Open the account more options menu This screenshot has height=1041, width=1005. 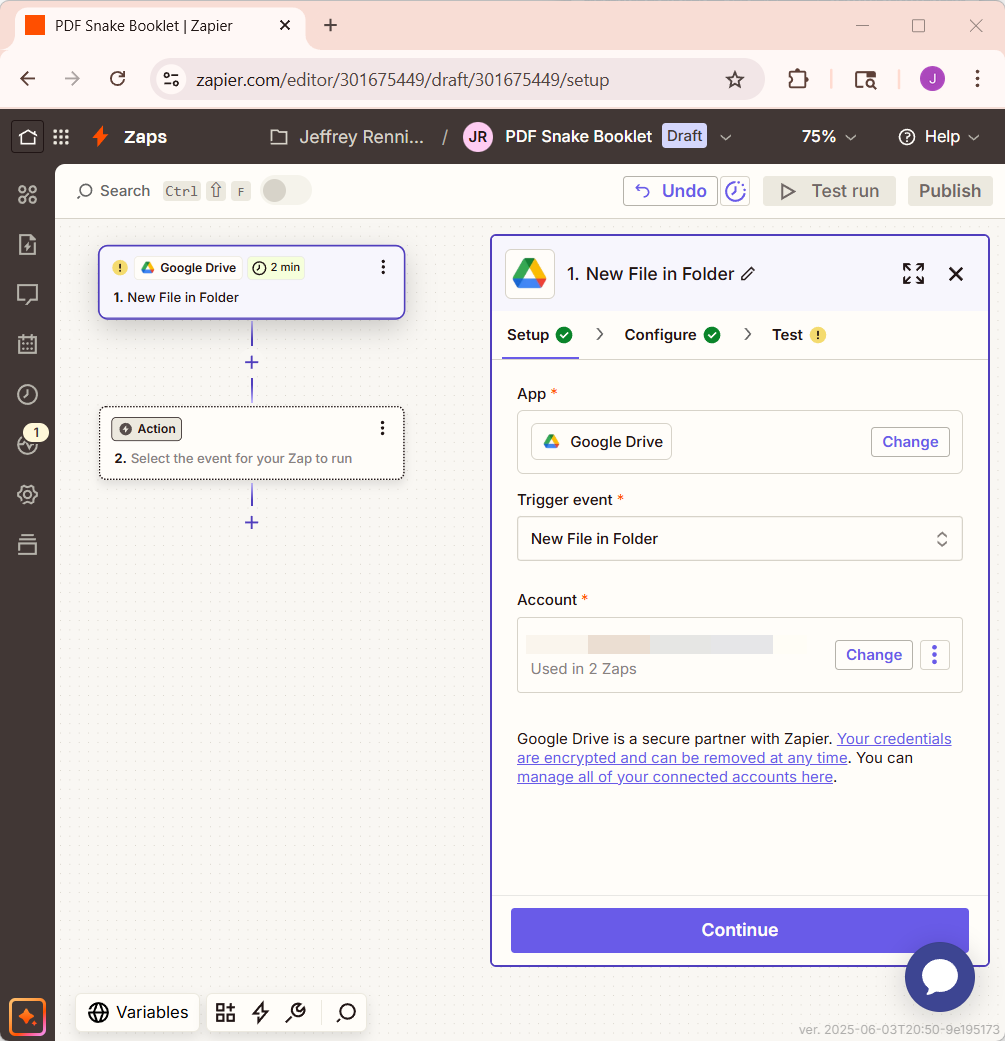pos(935,655)
